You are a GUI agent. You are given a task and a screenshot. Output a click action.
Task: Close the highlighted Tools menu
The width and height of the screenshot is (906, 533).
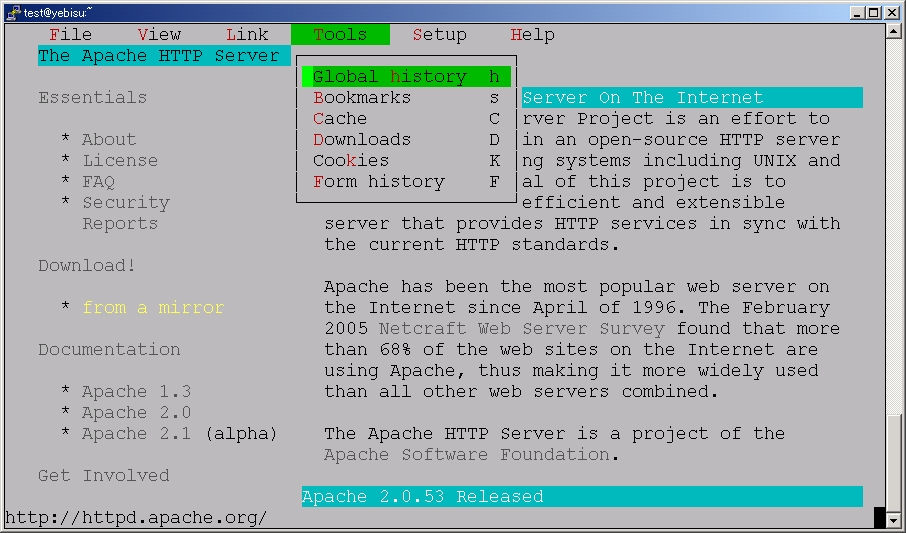(340, 35)
